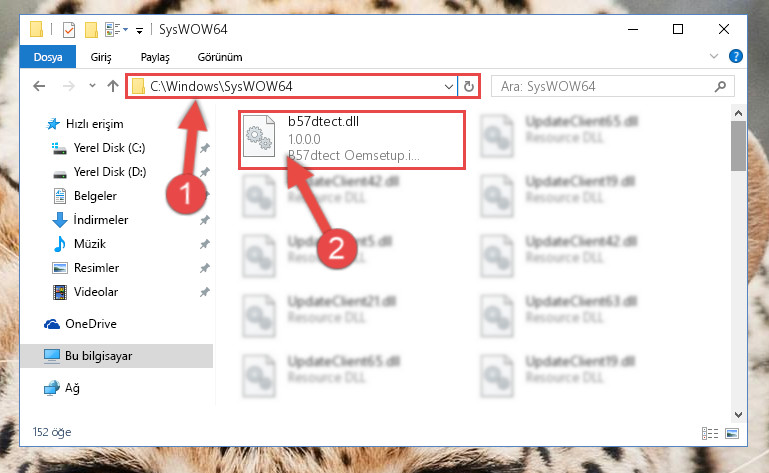
Task: Open the Dosya tab
Action: (48, 57)
